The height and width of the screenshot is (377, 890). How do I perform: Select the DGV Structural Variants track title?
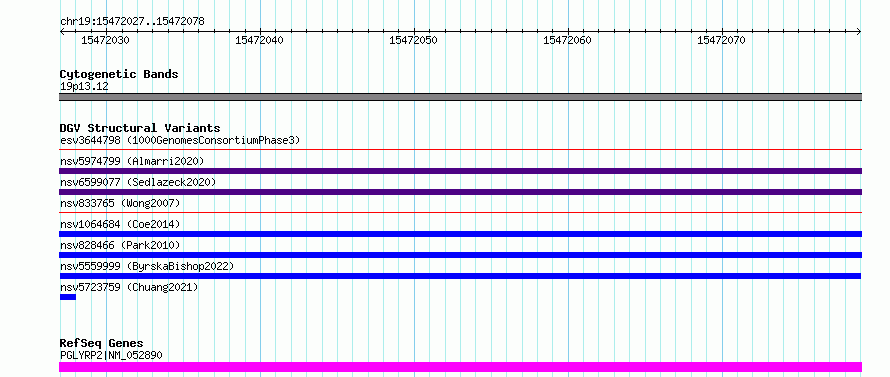coord(140,128)
